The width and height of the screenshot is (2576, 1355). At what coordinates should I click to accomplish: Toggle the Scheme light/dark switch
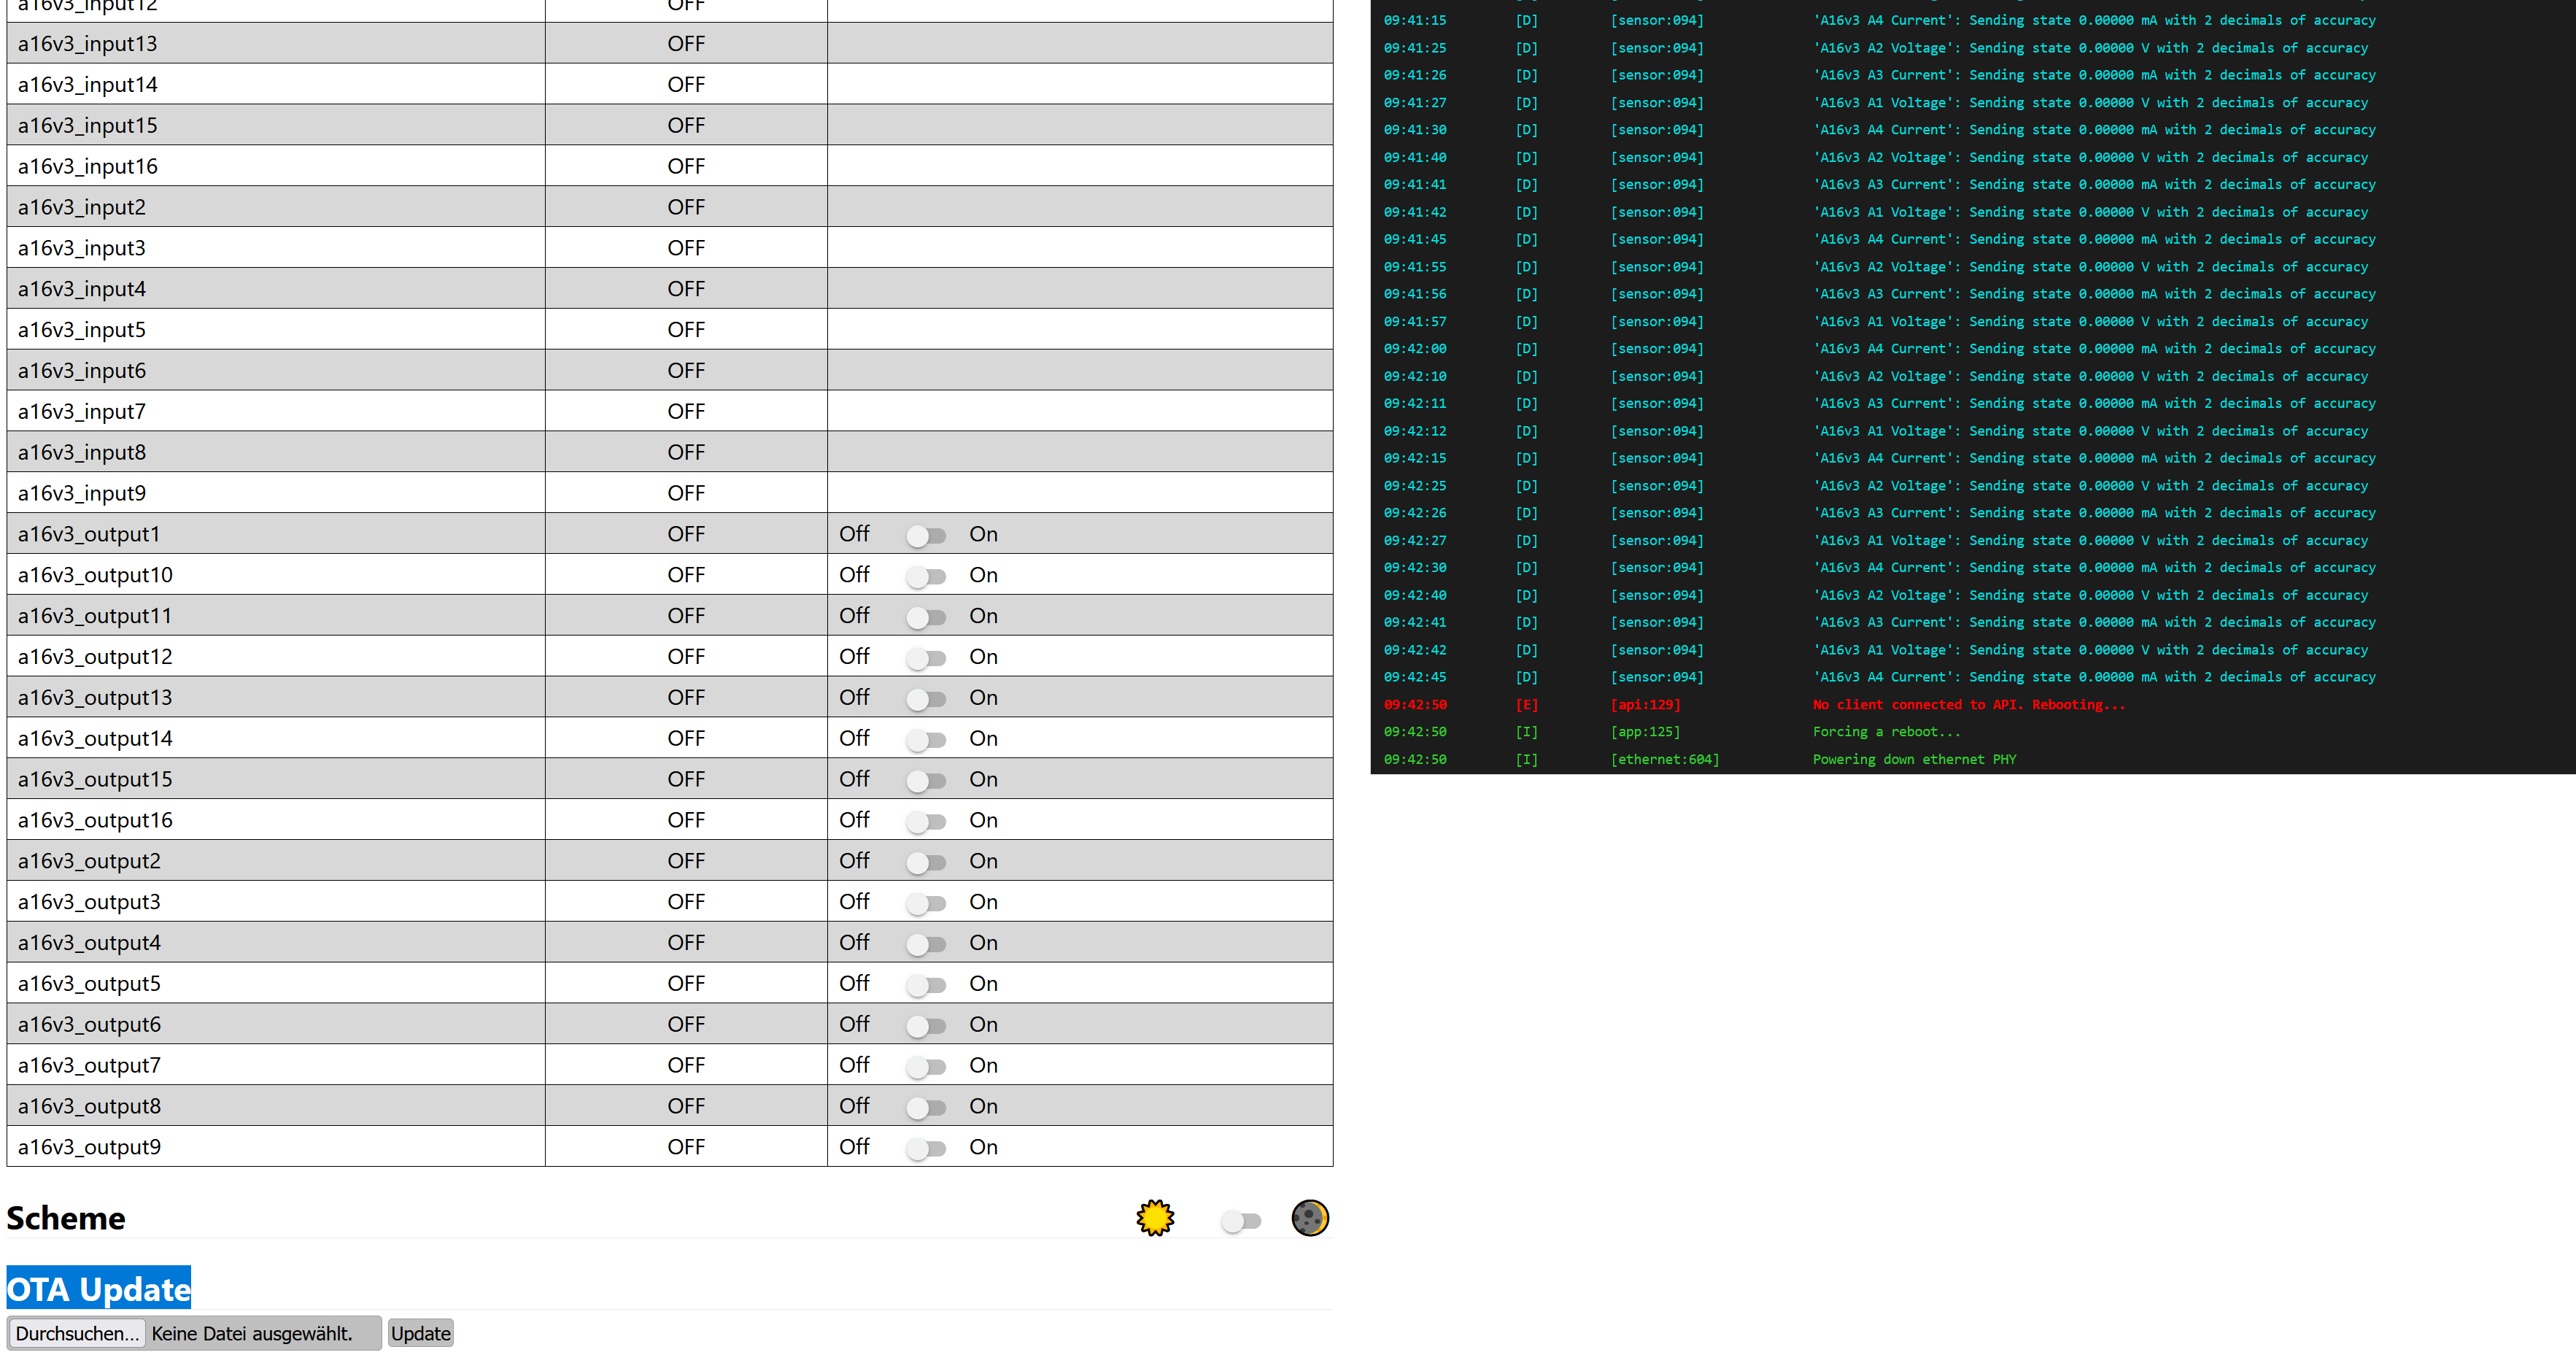[1240, 1220]
